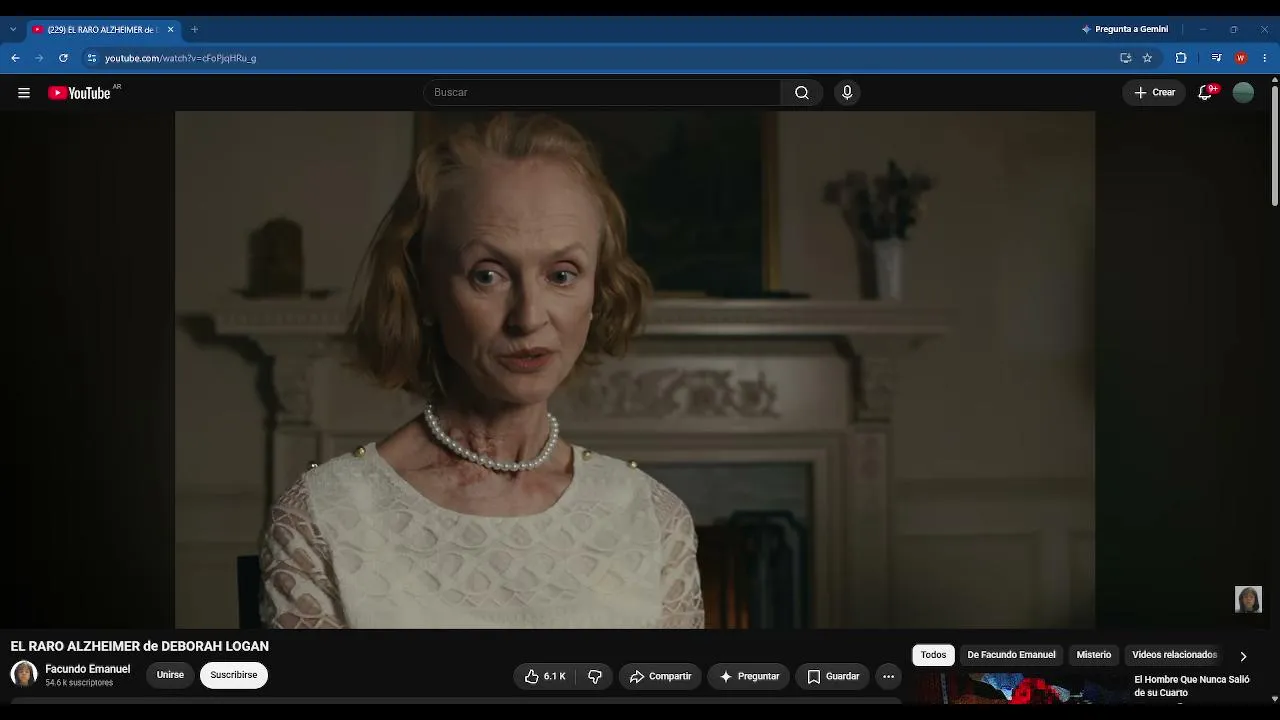Go to the YouTube home logo
This screenshot has width=1280, height=720.
click(79, 93)
